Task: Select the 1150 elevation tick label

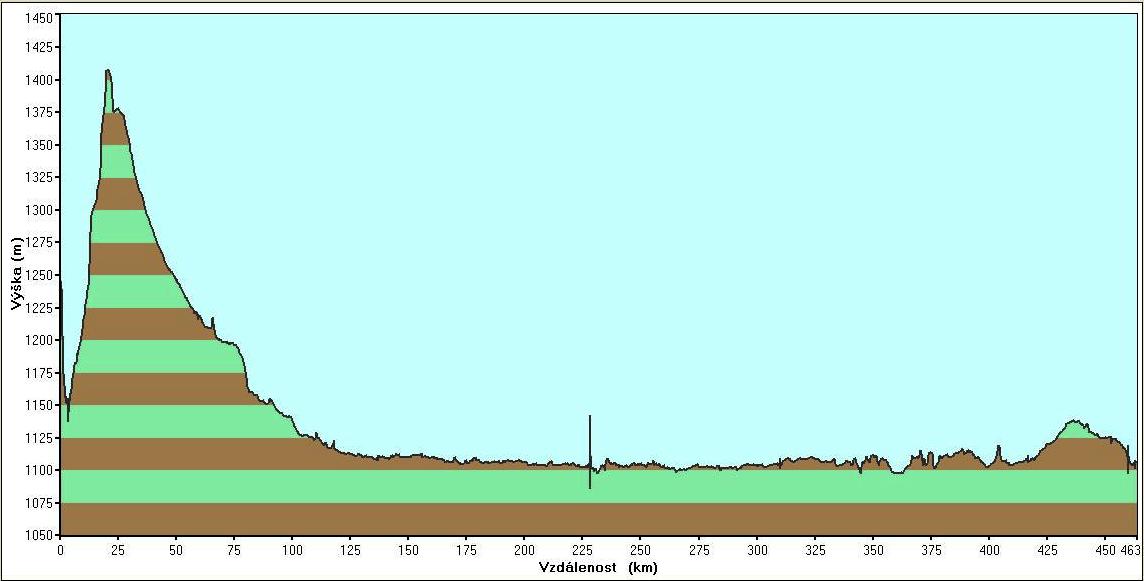Action: pyautogui.click(x=38, y=405)
